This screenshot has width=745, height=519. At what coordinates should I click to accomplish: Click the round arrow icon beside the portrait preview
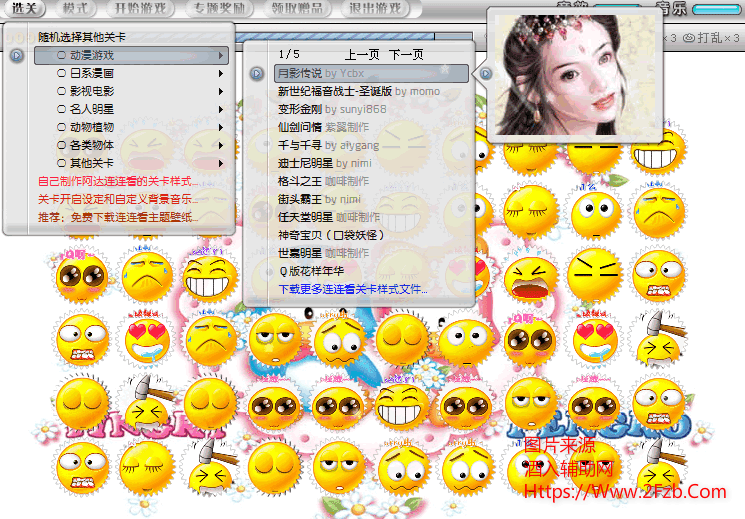[x=486, y=73]
